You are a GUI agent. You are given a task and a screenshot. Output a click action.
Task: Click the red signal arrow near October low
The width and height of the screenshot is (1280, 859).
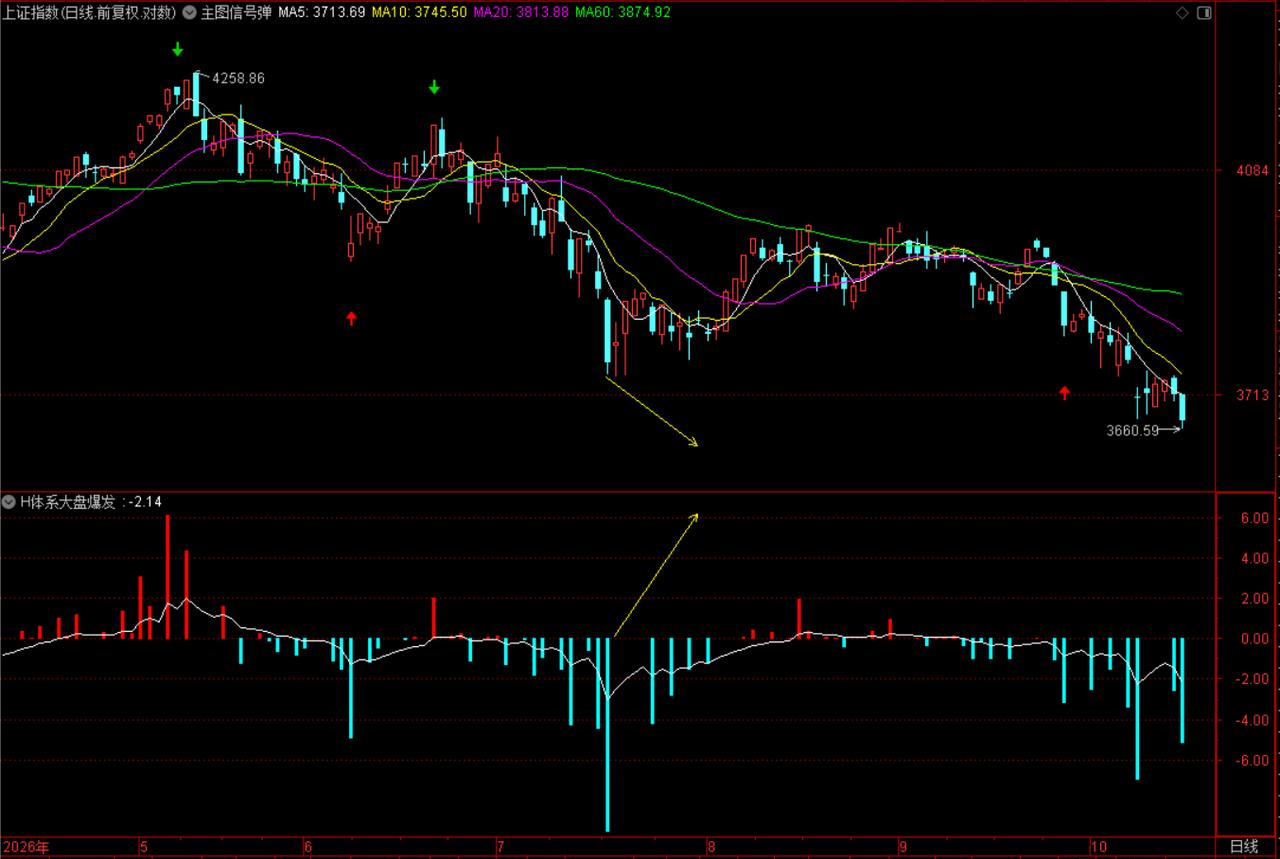click(1064, 393)
